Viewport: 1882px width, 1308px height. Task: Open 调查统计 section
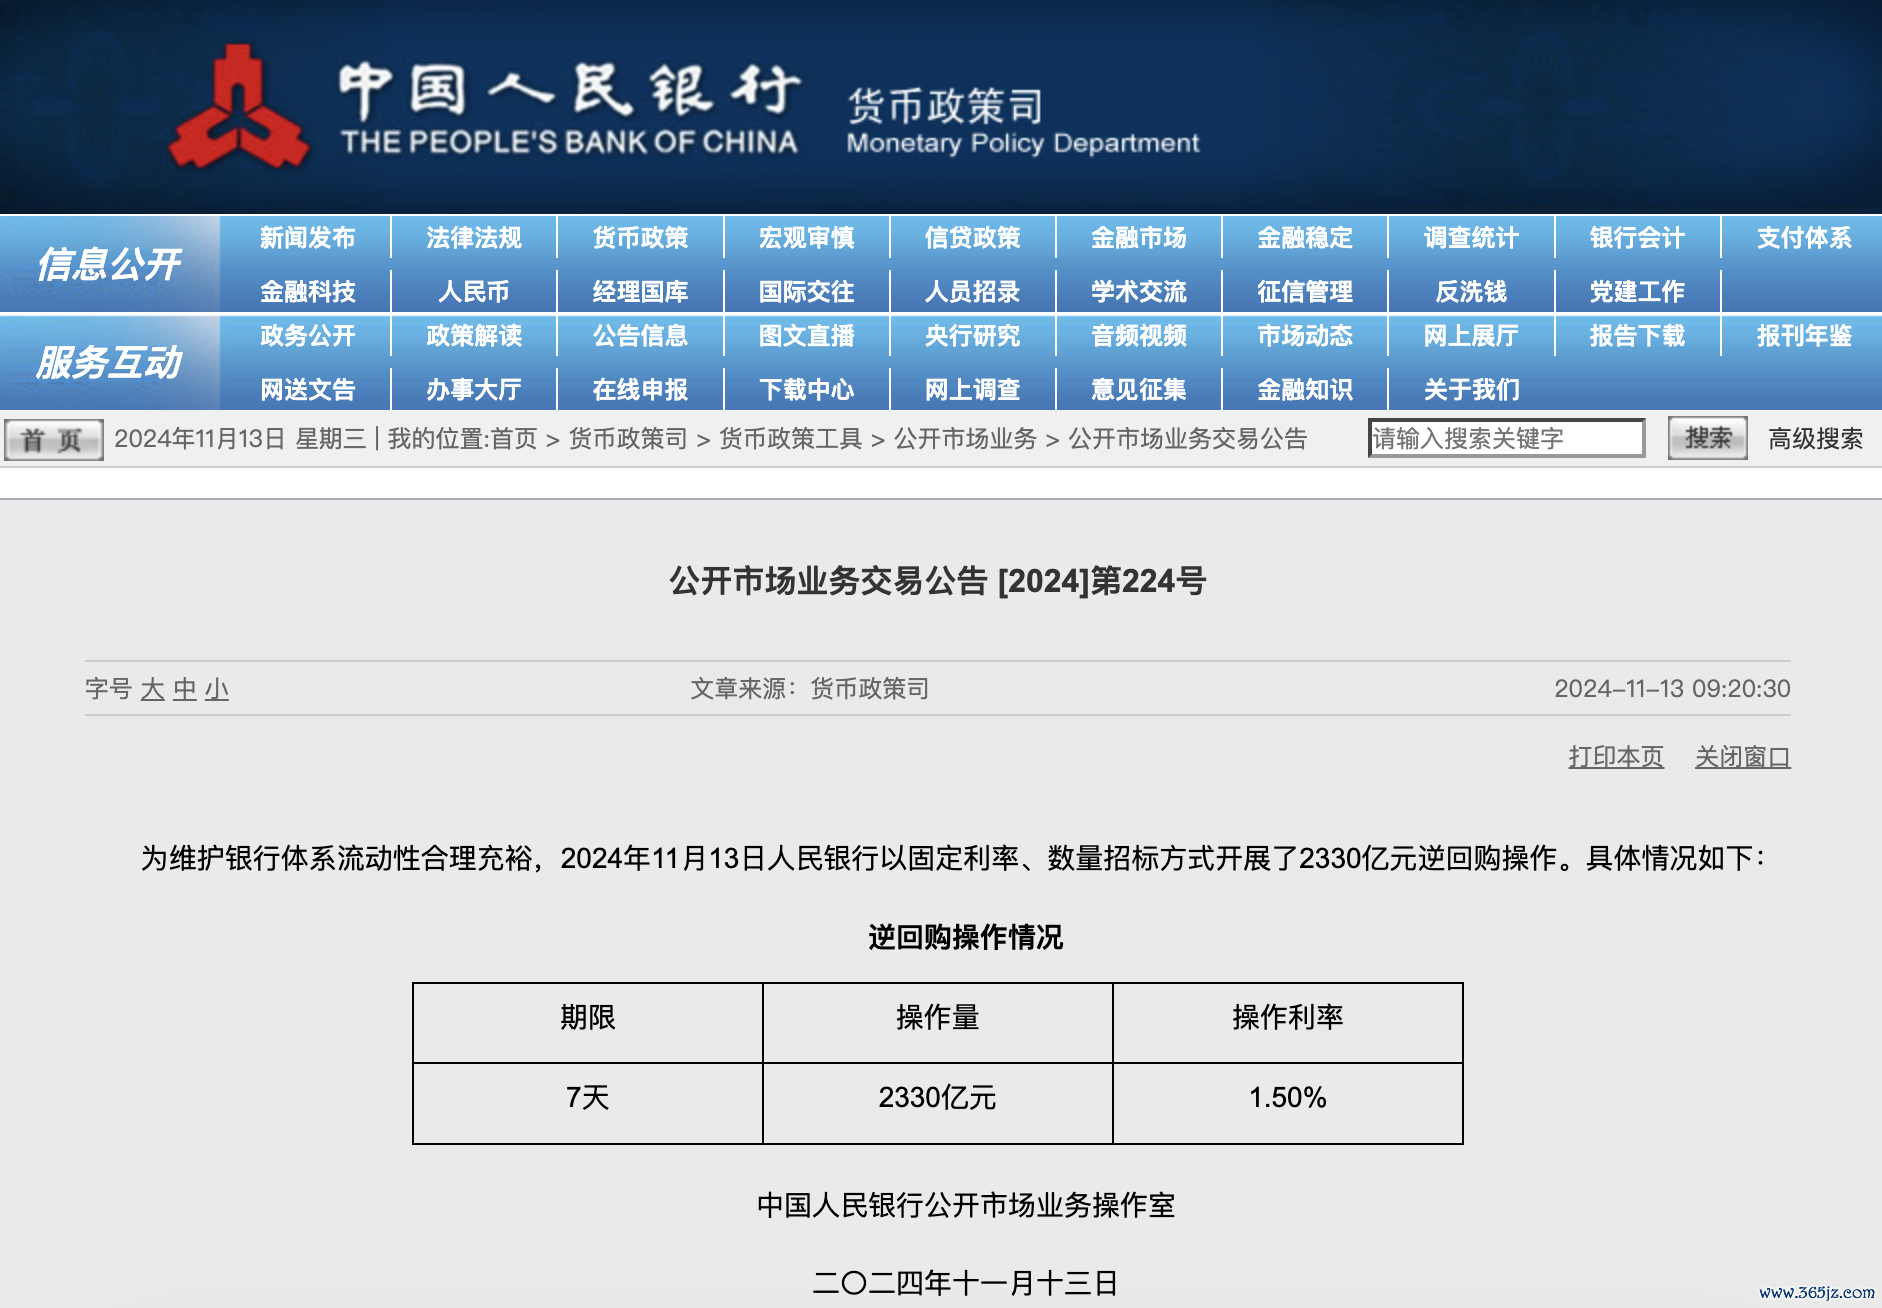[x=1471, y=238]
